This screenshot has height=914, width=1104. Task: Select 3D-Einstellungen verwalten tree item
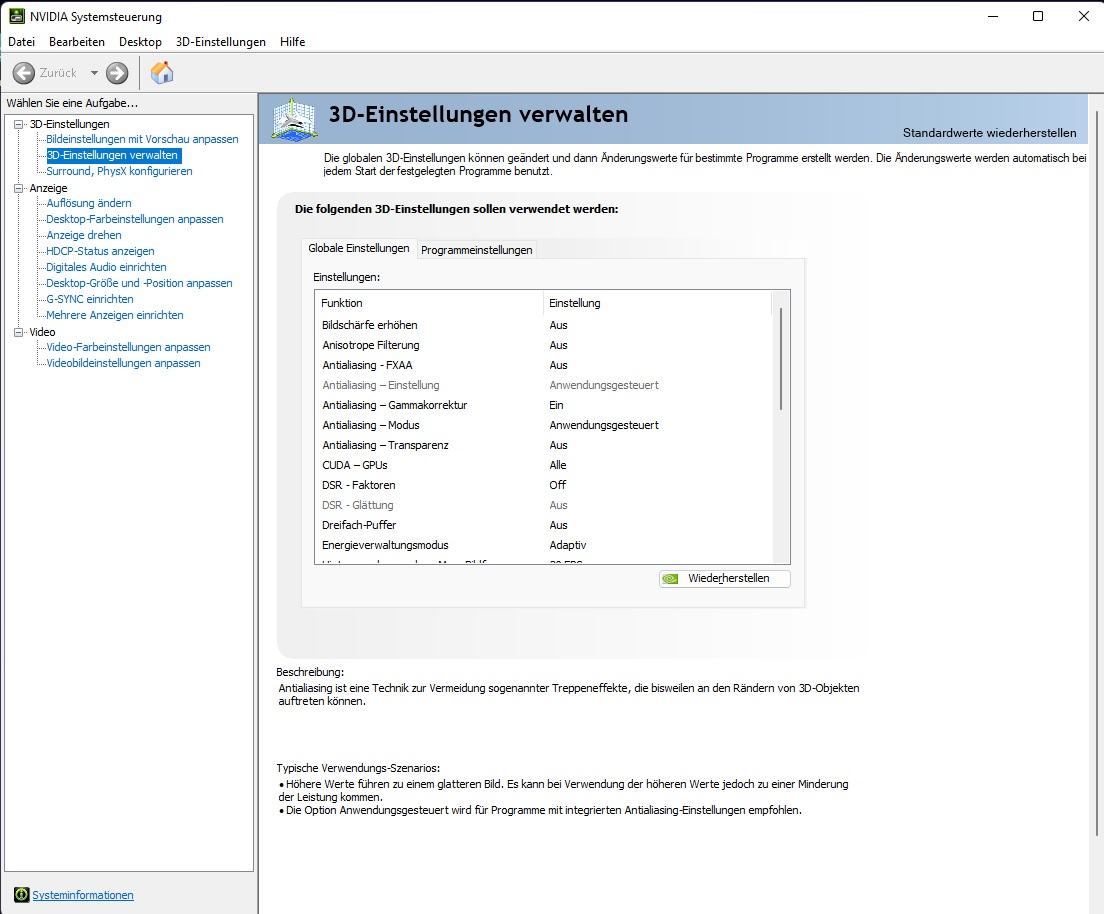tap(112, 155)
